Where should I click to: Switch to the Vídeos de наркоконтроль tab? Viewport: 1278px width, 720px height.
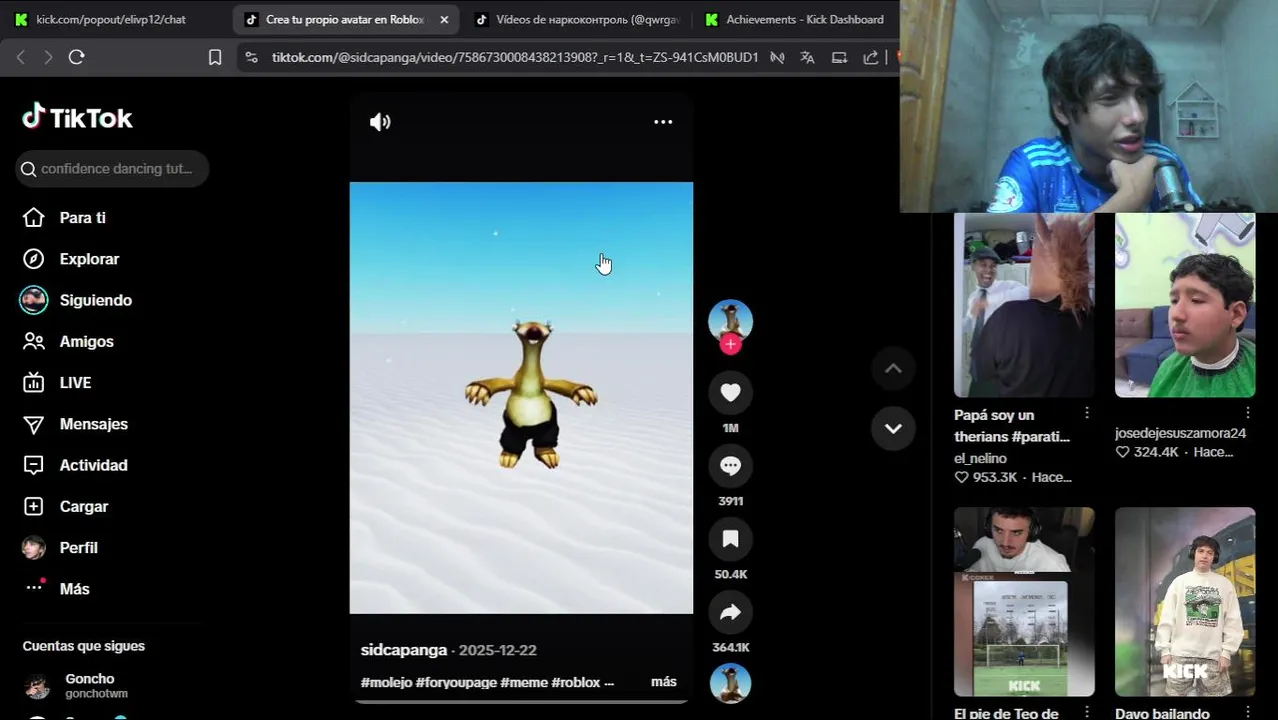(x=578, y=19)
